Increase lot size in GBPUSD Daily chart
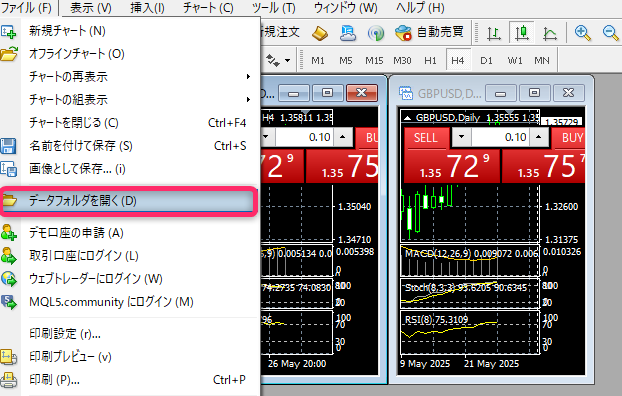622x396 pixels. click(538, 137)
